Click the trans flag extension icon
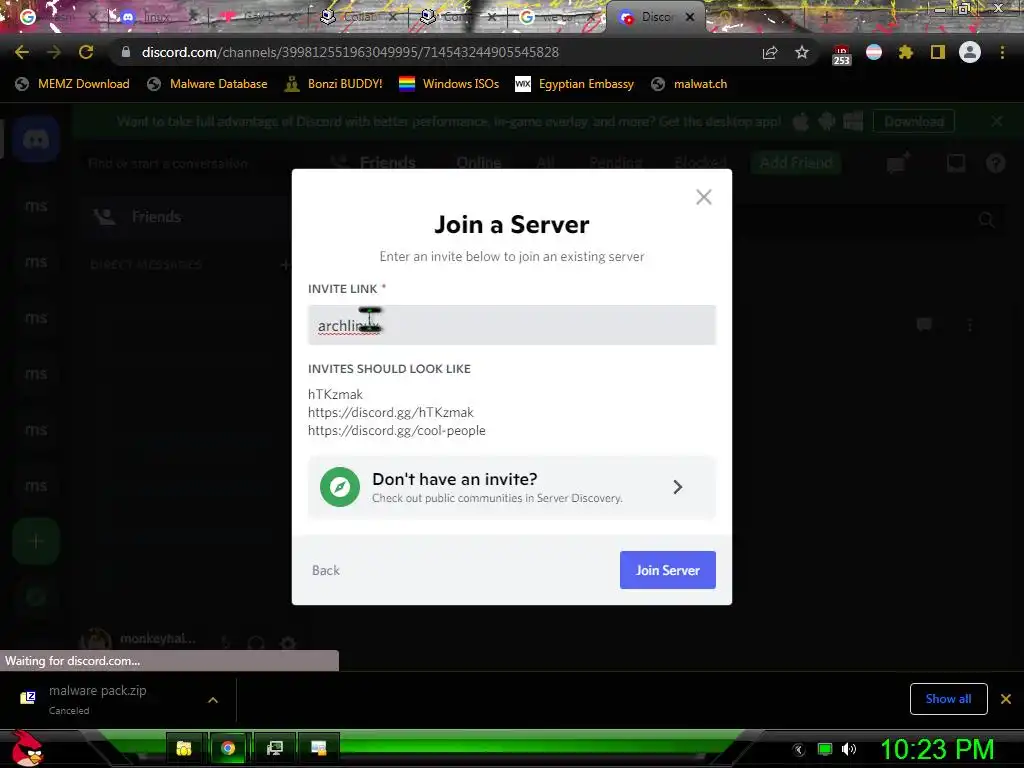This screenshot has height=768, width=1024. 874,52
